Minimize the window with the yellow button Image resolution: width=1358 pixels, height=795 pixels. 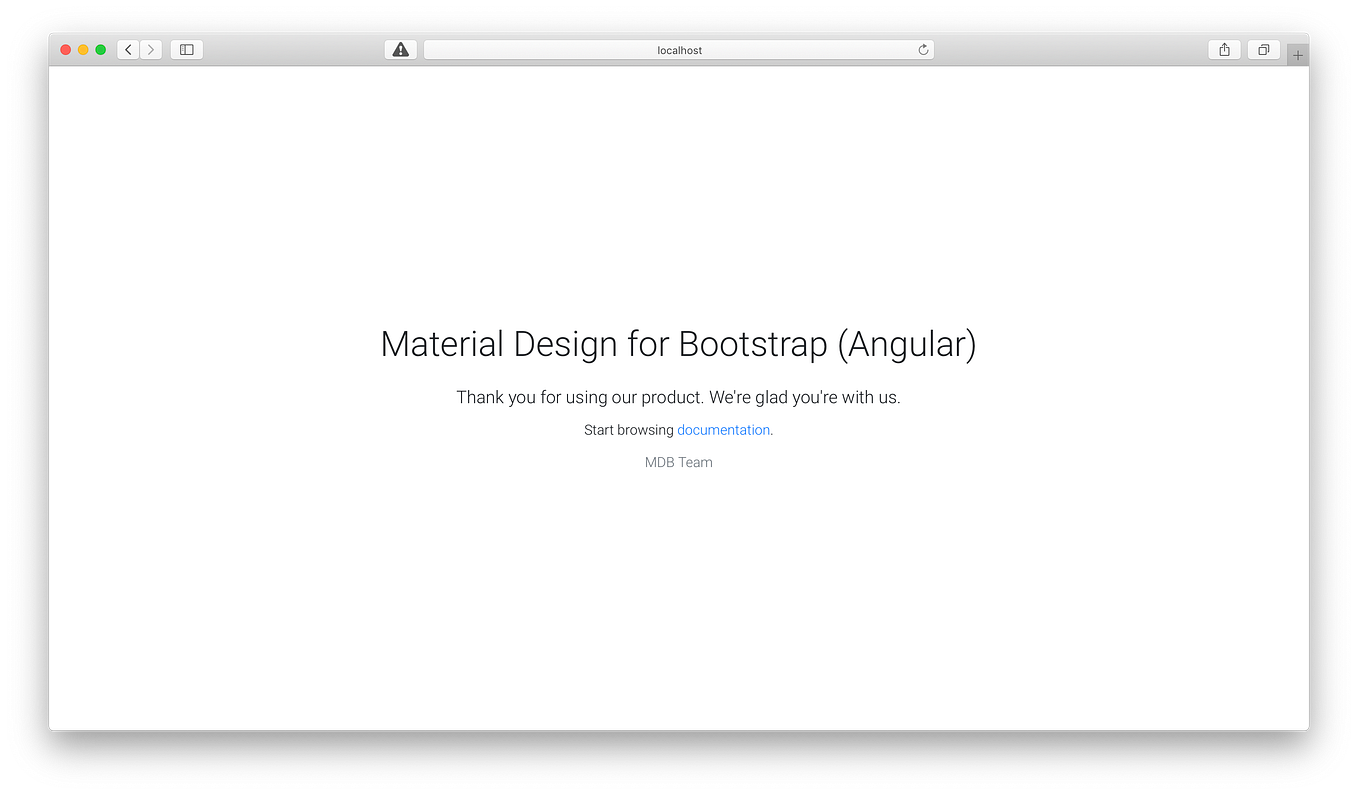82,49
